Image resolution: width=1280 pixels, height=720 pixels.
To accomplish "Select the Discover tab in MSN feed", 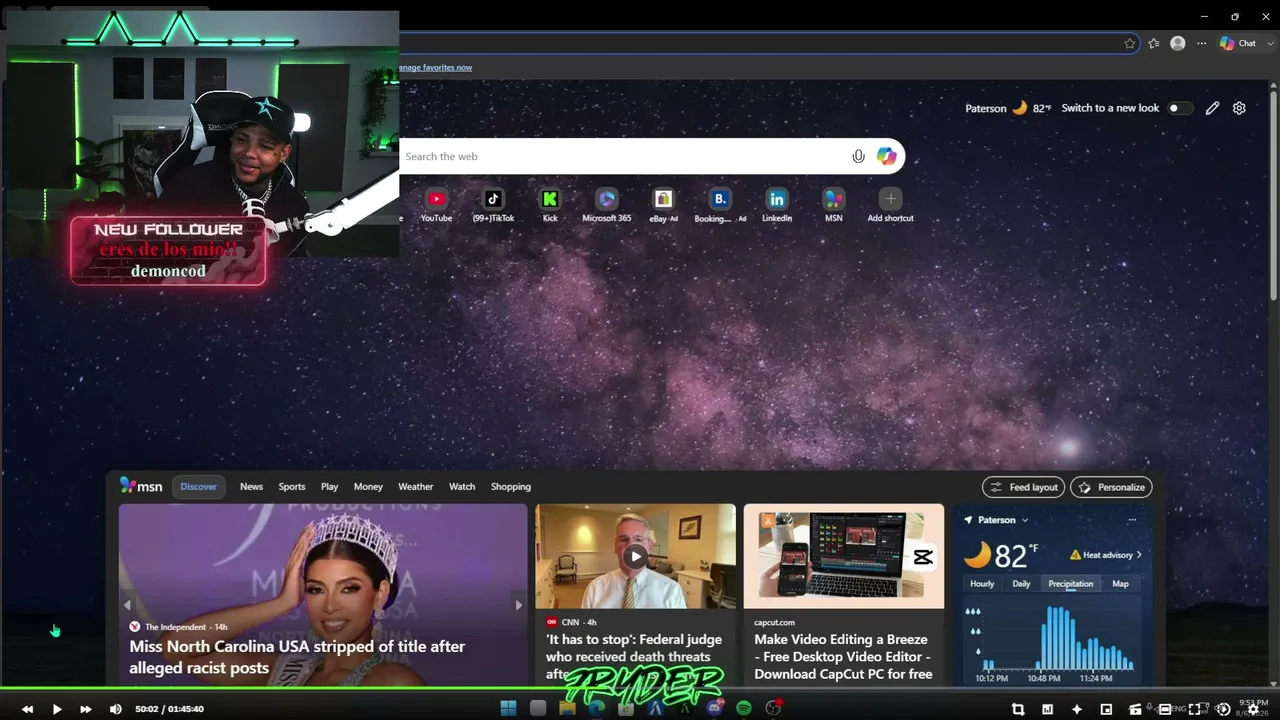I will coord(198,487).
